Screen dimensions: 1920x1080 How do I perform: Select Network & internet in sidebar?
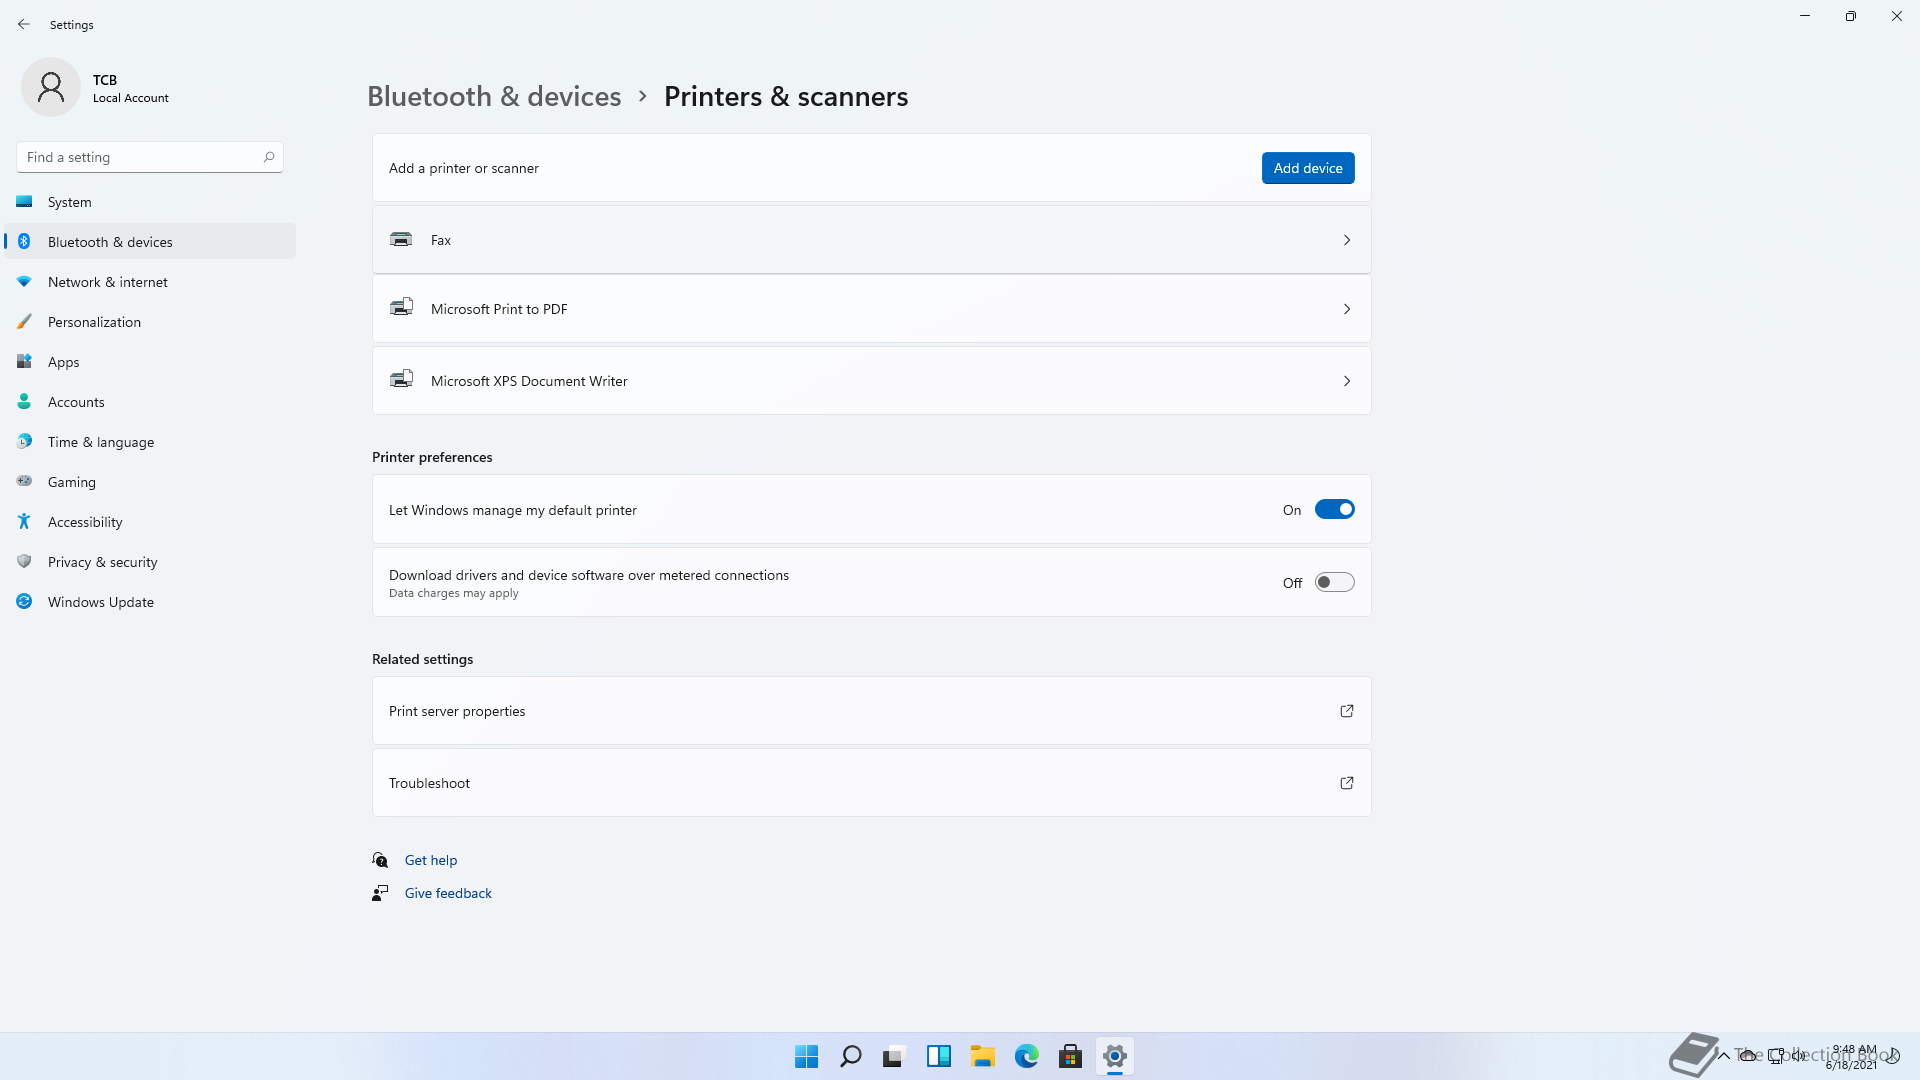(150, 282)
